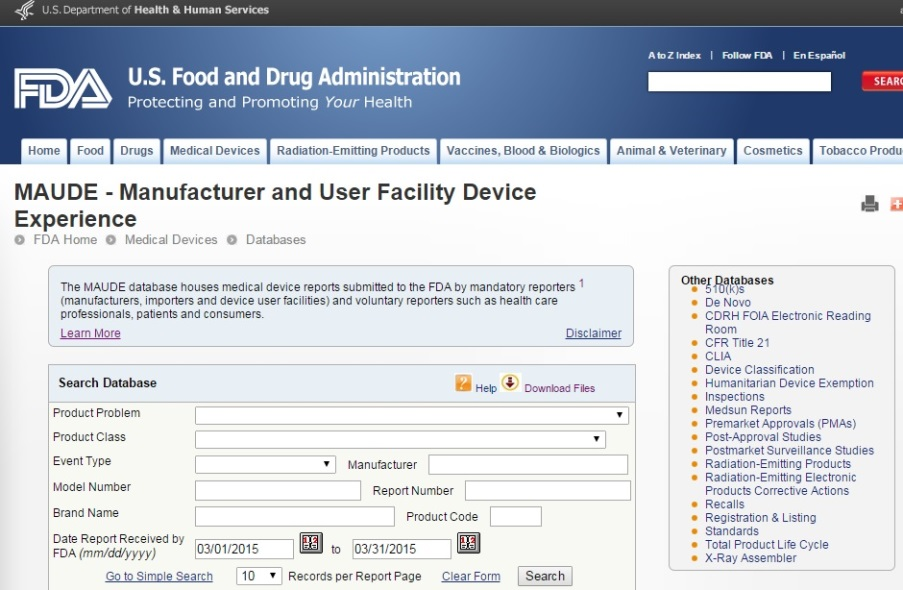Viewport: 903px width, 590px height.
Task: Click Databases breadcrumb
Action: pos(276,240)
